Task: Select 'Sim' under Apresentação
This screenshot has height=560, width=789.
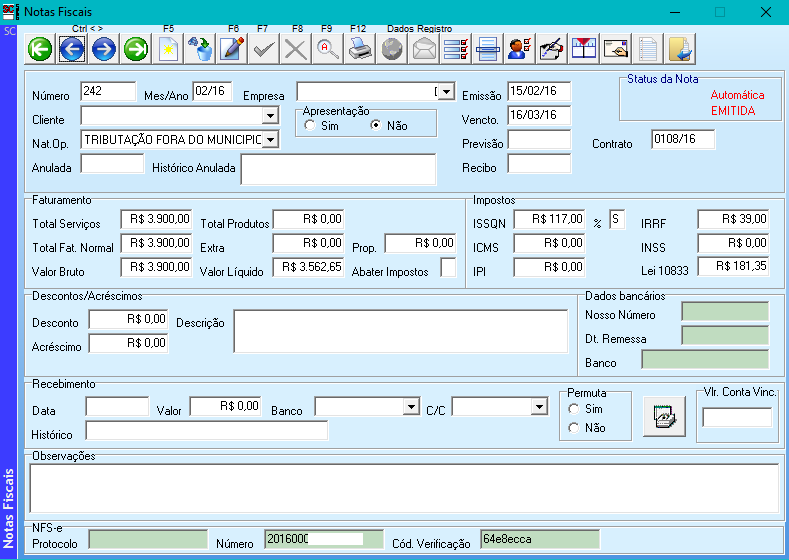Action: click(x=311, y=126)
